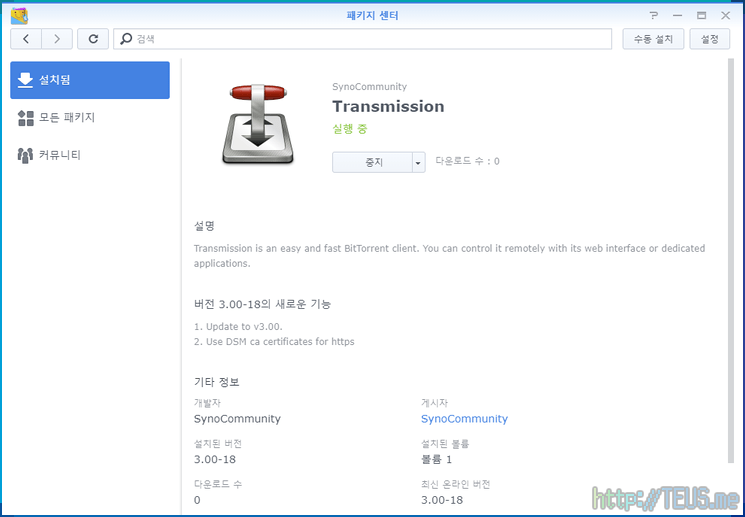The height and width of the screenshot is (517, 745).
Task: Click the 커뮤니티 people icon
Action: point(25,155)
